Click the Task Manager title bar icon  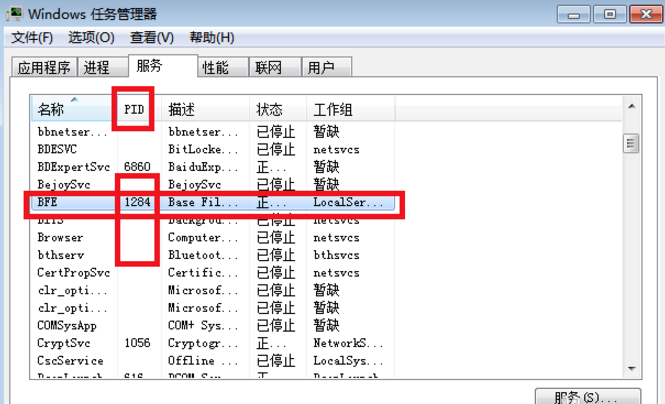tap(15, 14)
